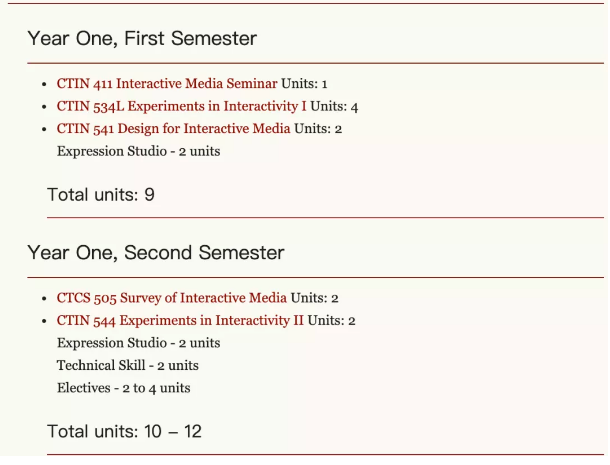Click the bullet point before CTCS 505
Image resolution: width=610 pixels, height=465 pixels.
[x=45, y=299]
